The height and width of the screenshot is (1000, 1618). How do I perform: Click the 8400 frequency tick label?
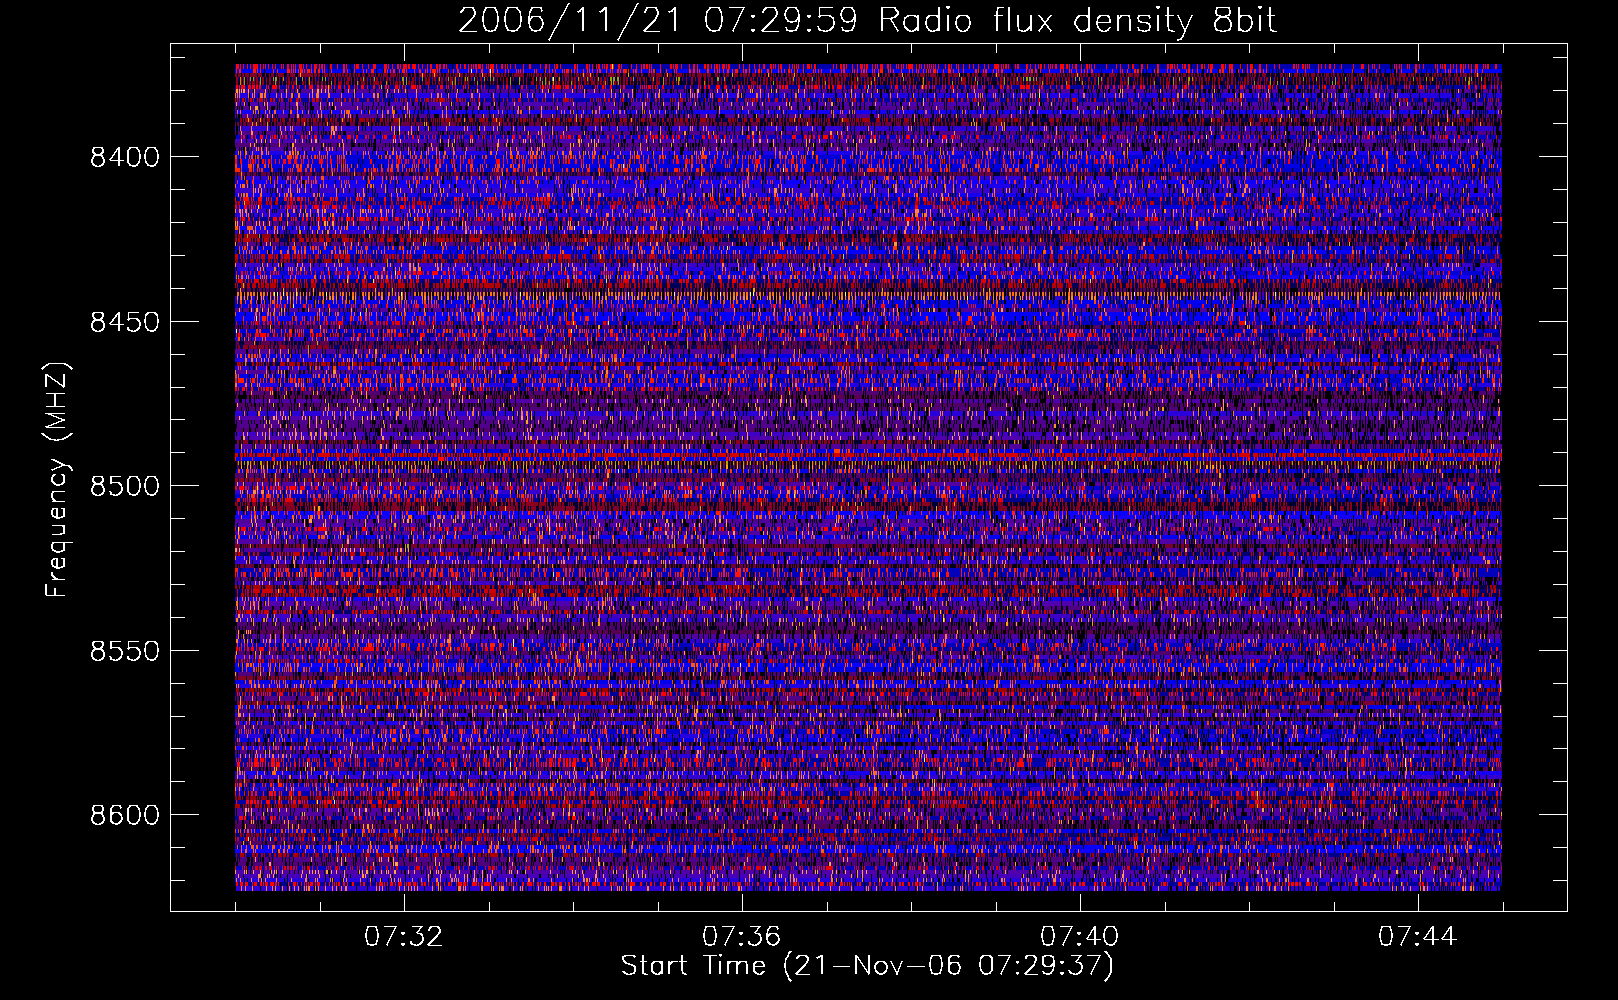pos(124,157)
